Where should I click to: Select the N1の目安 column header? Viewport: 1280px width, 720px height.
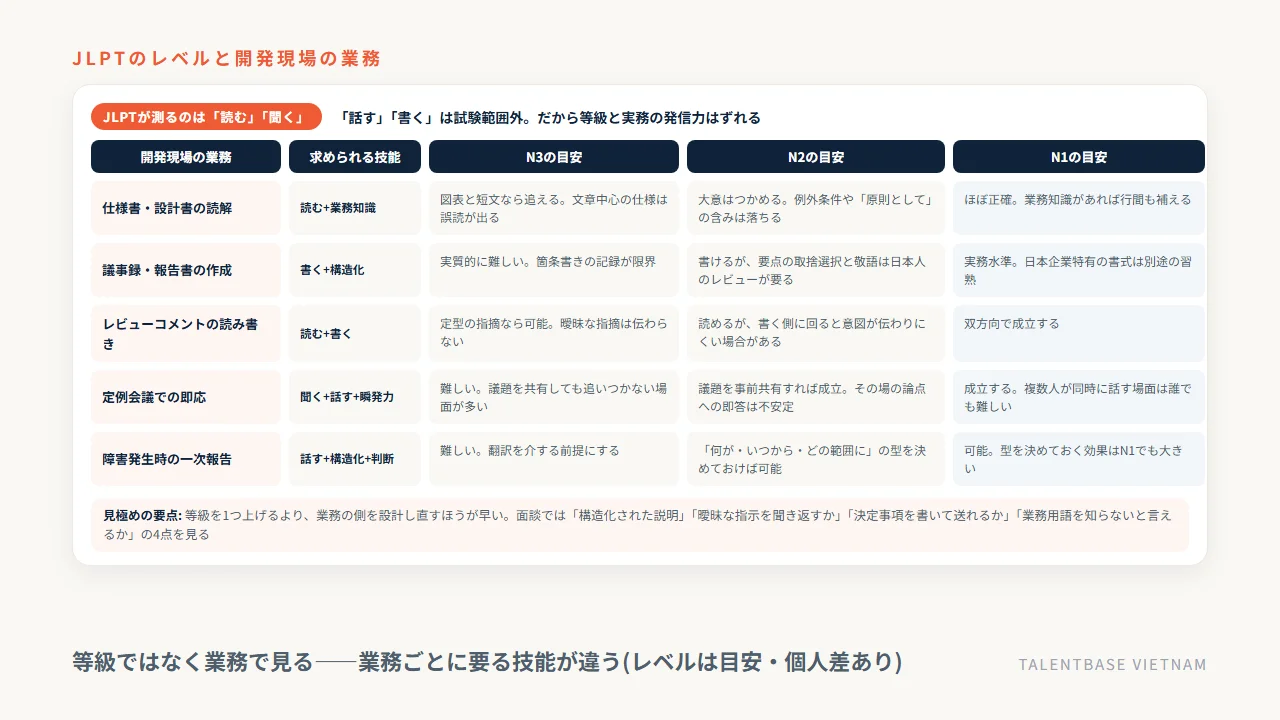[1079, 157]
